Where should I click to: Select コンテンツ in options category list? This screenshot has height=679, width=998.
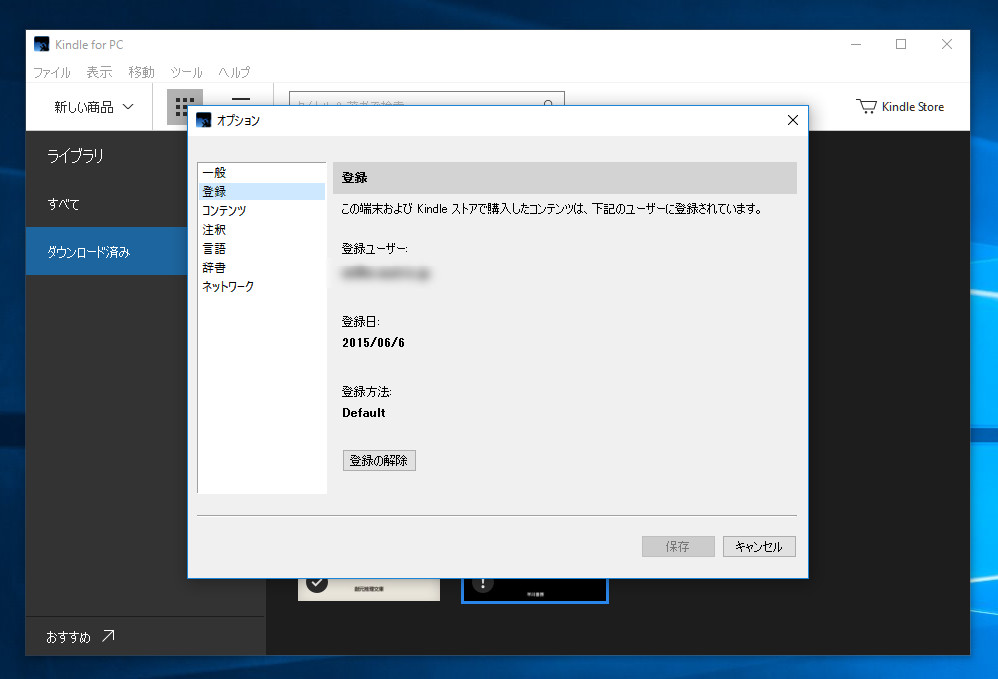224,211
